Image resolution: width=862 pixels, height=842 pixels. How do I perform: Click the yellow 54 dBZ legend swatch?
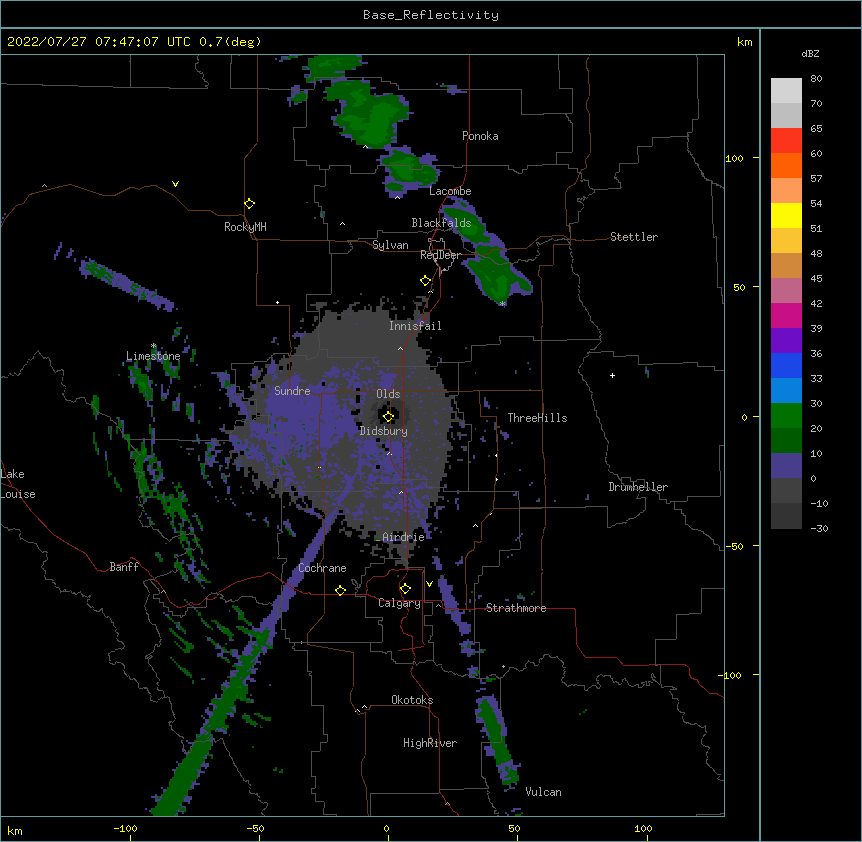(786, 215)
